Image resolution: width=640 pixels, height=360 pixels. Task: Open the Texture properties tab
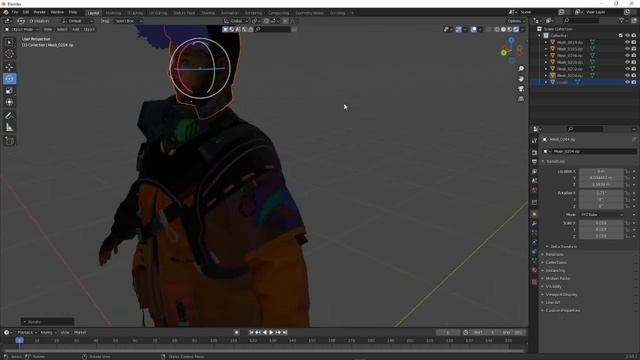(534, 282)
